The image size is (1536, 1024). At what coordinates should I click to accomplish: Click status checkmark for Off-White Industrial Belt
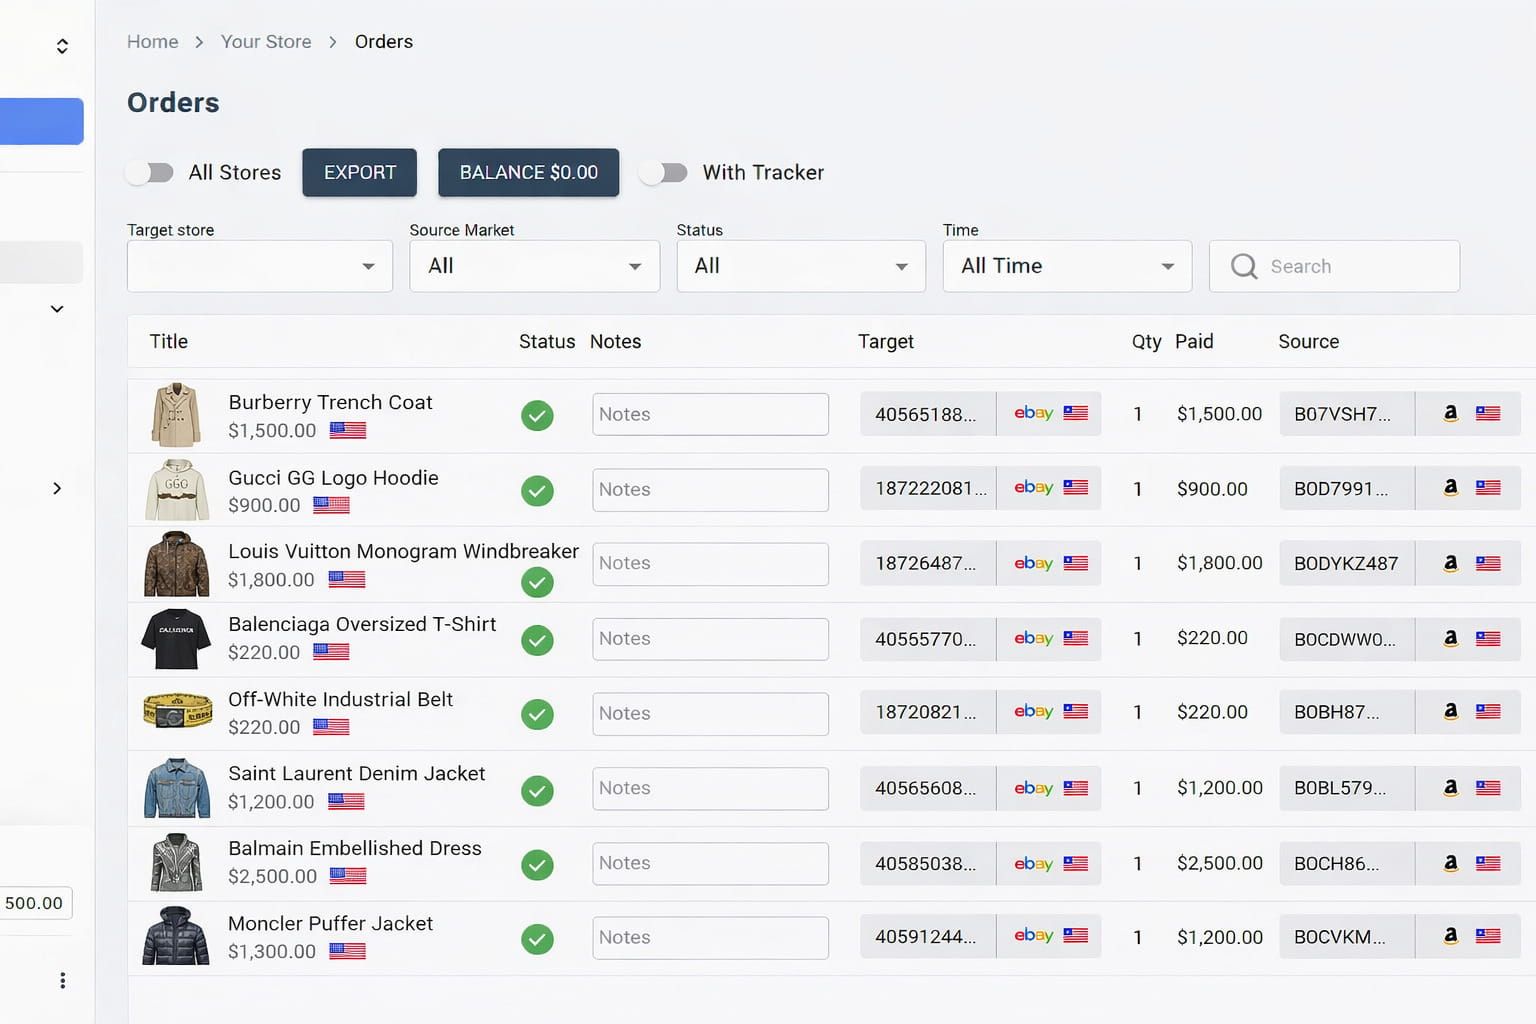[537, 714]
